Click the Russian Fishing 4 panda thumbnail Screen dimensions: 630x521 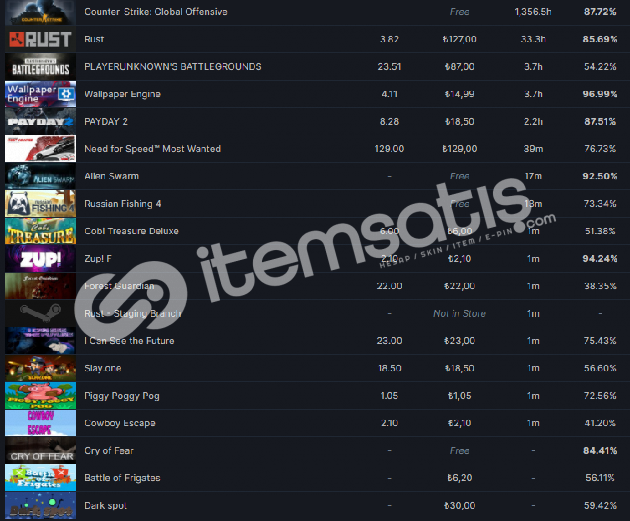(40, 204)
